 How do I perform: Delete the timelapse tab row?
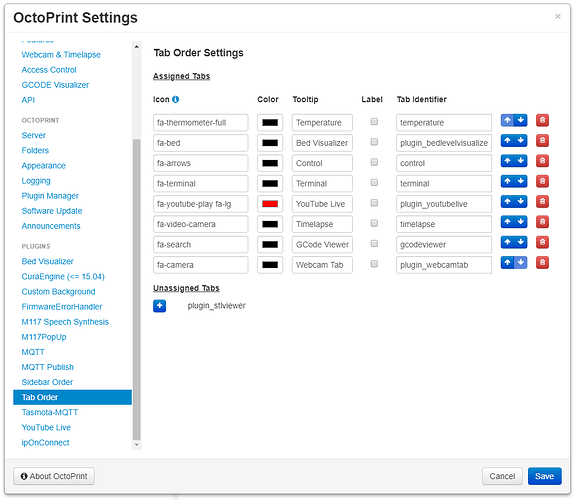click(542, 222)
